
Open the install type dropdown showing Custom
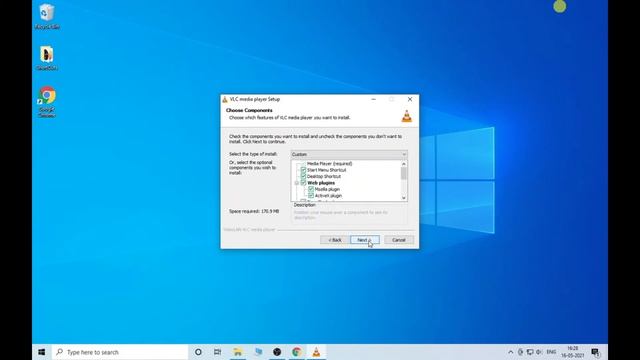tap(349, 154)
